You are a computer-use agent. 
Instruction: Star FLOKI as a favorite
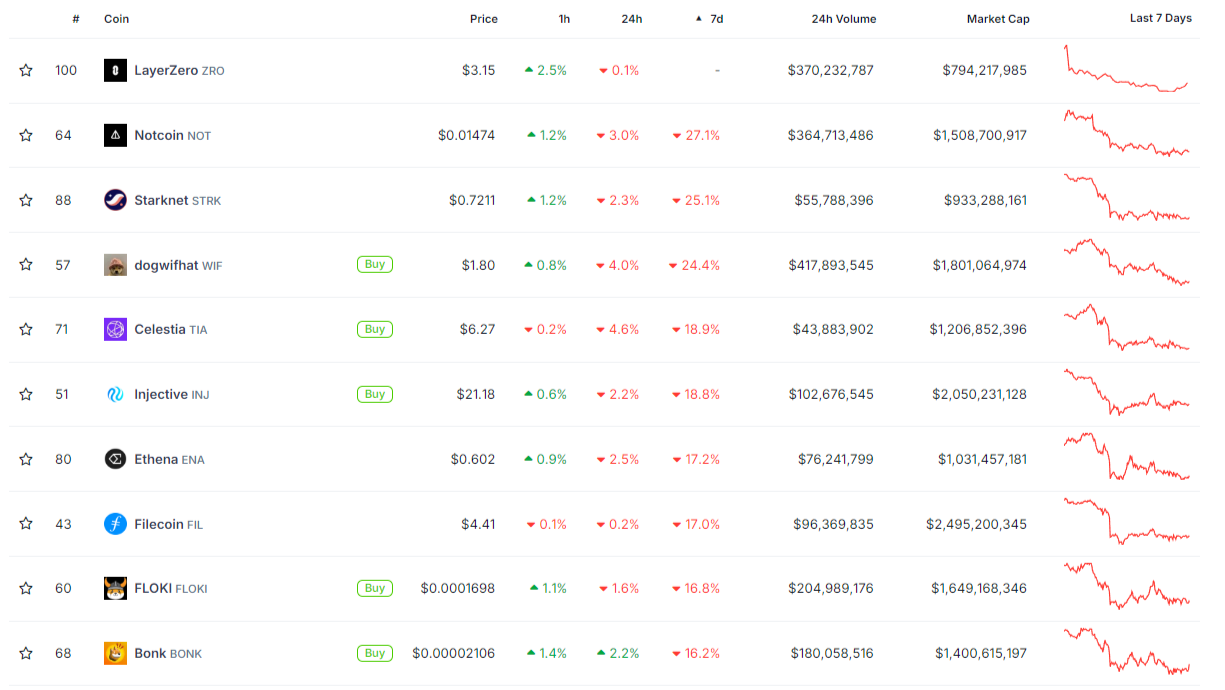26,588
